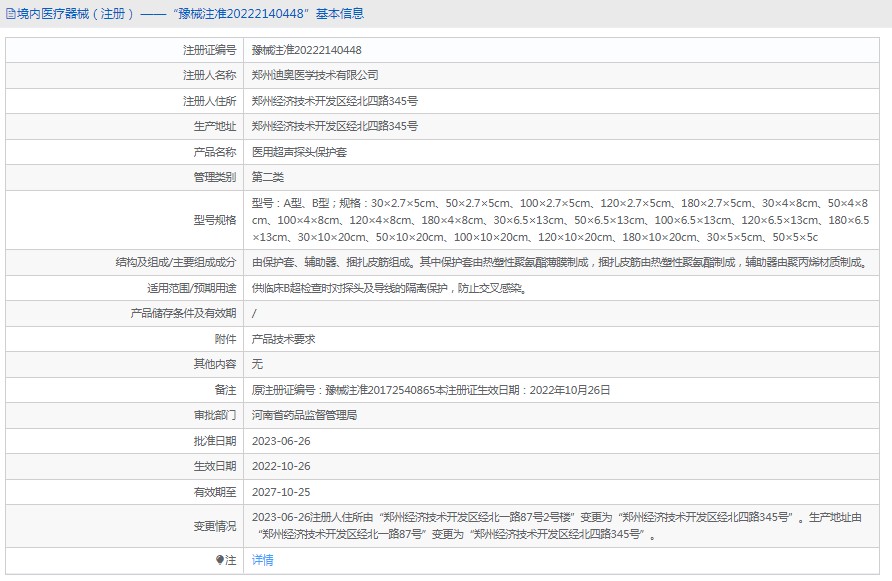Viewport: 892px width, 581px height.
Task: Click the document icon beside 境内医疗器械 title
Action: (x=11, y=14)
